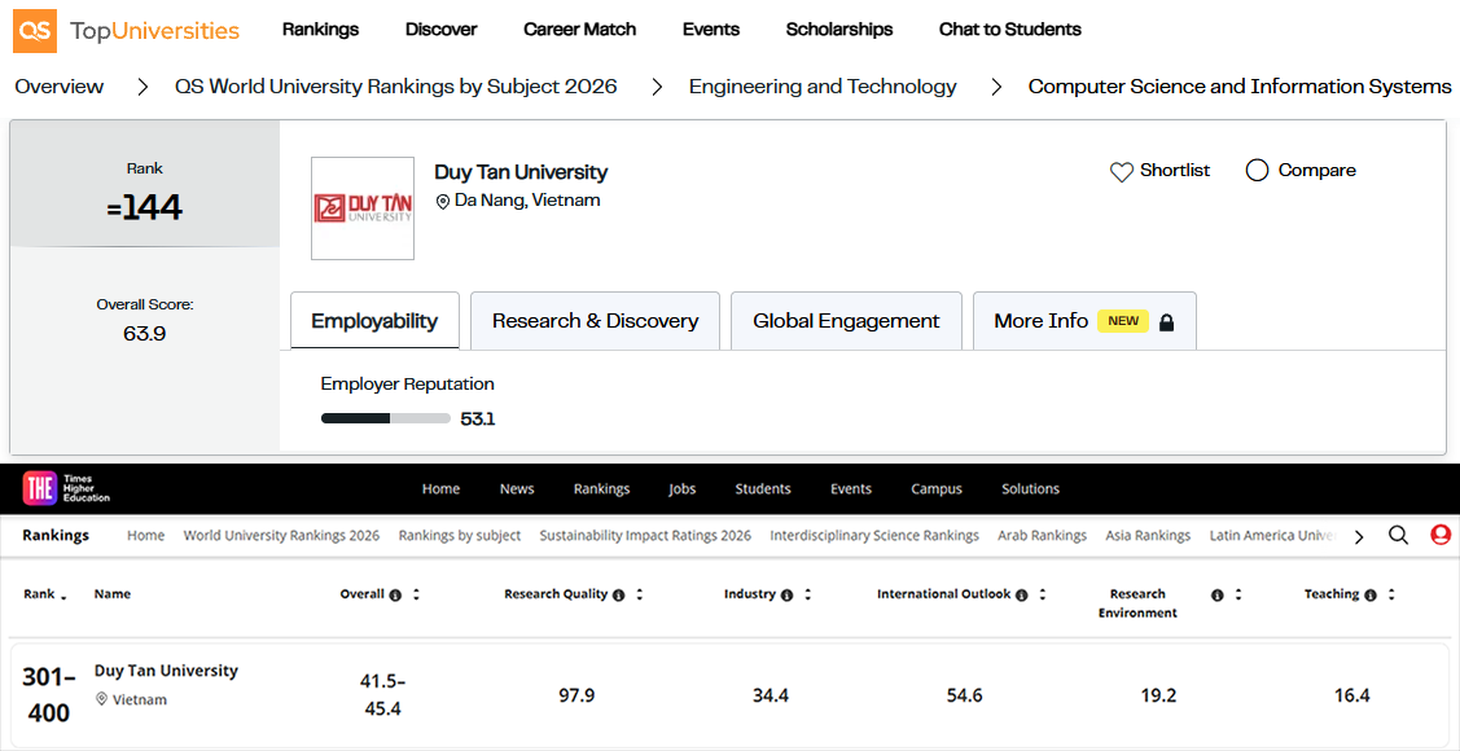Click the QS TopUniversities logo

coord(126,31)
